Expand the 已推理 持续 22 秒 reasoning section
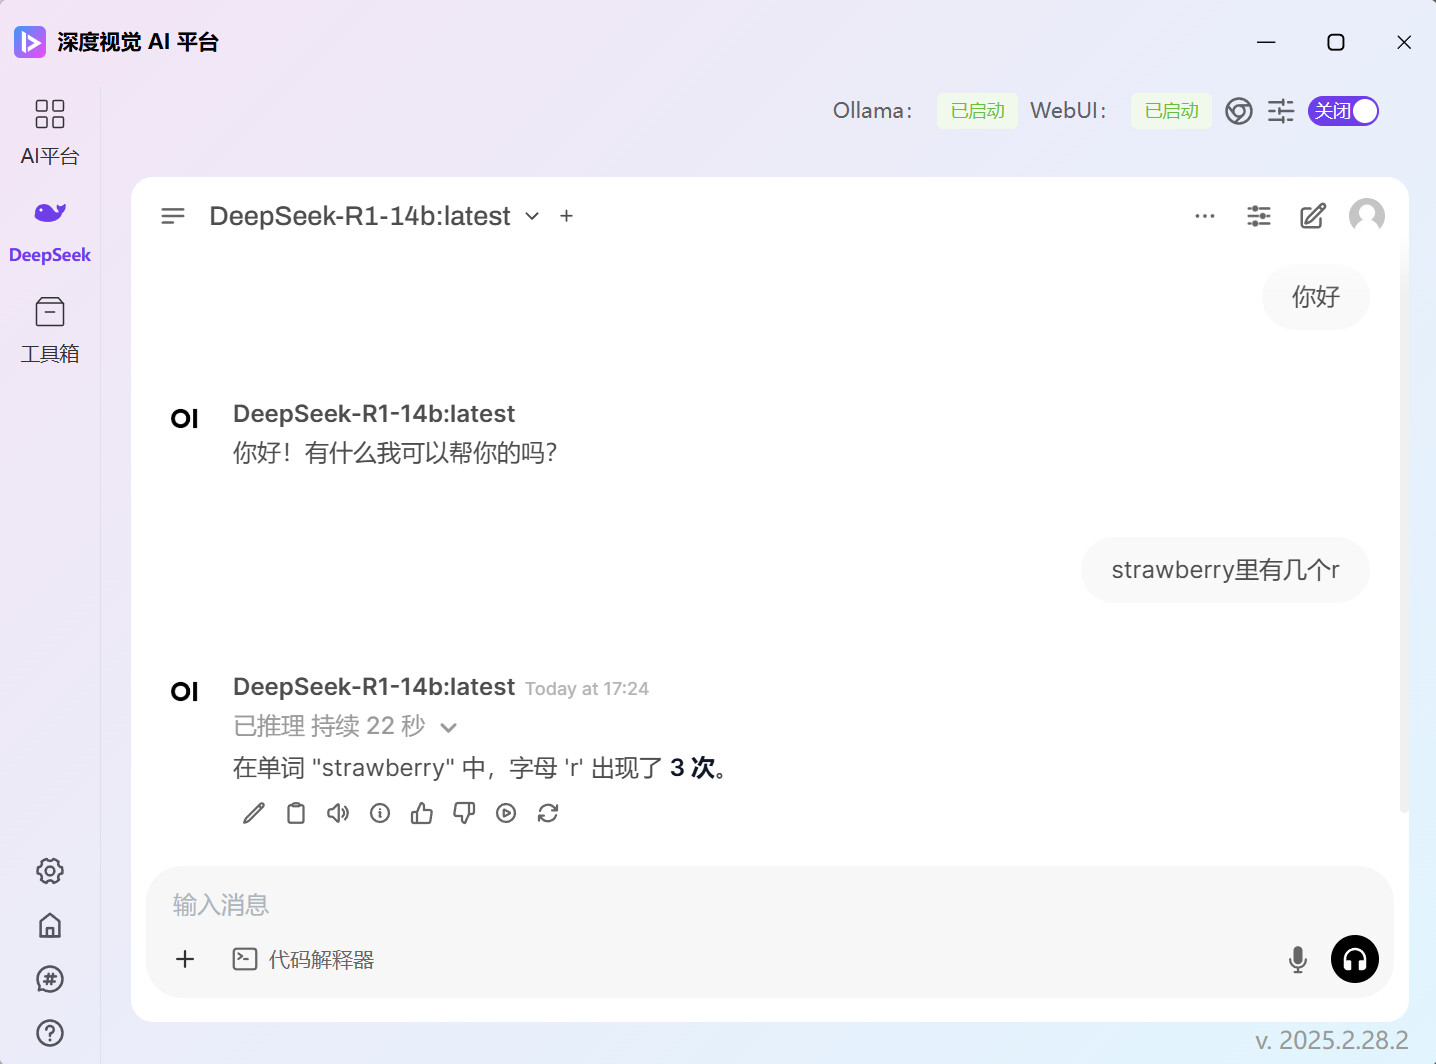This screenshot has width=1436, height=1064. click(345, 726)
